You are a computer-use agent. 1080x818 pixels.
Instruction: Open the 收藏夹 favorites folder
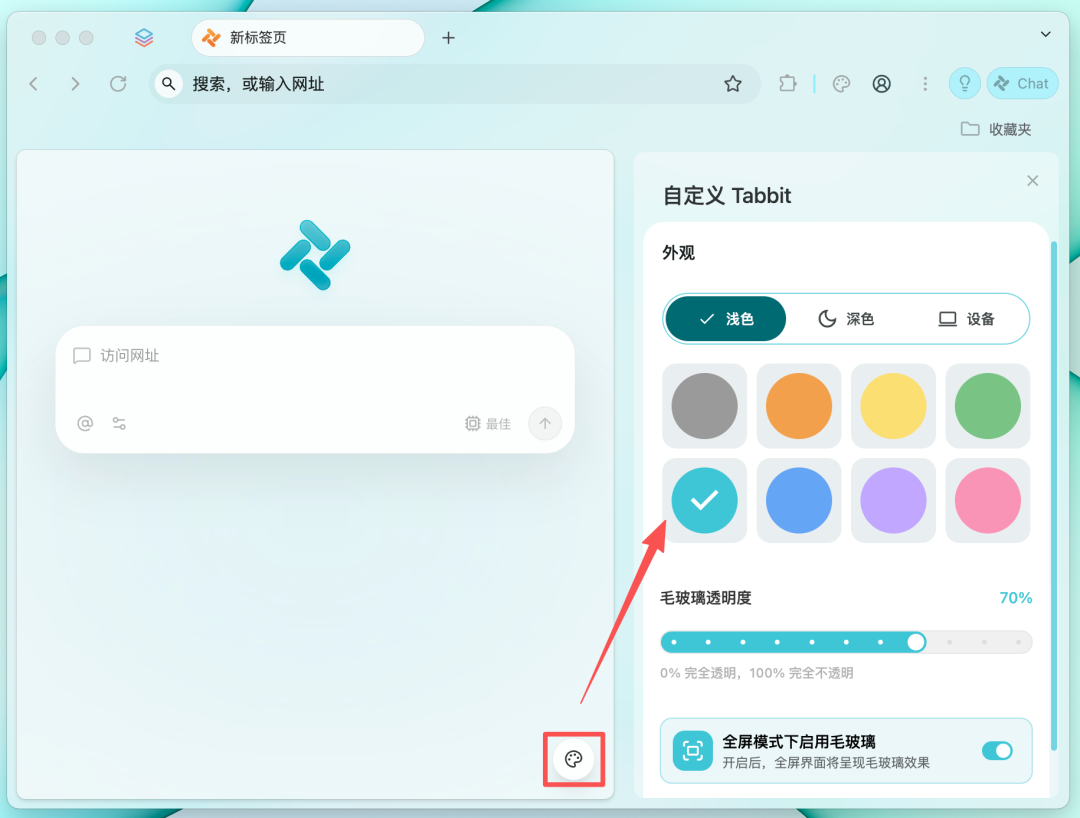tap(996, 129)
